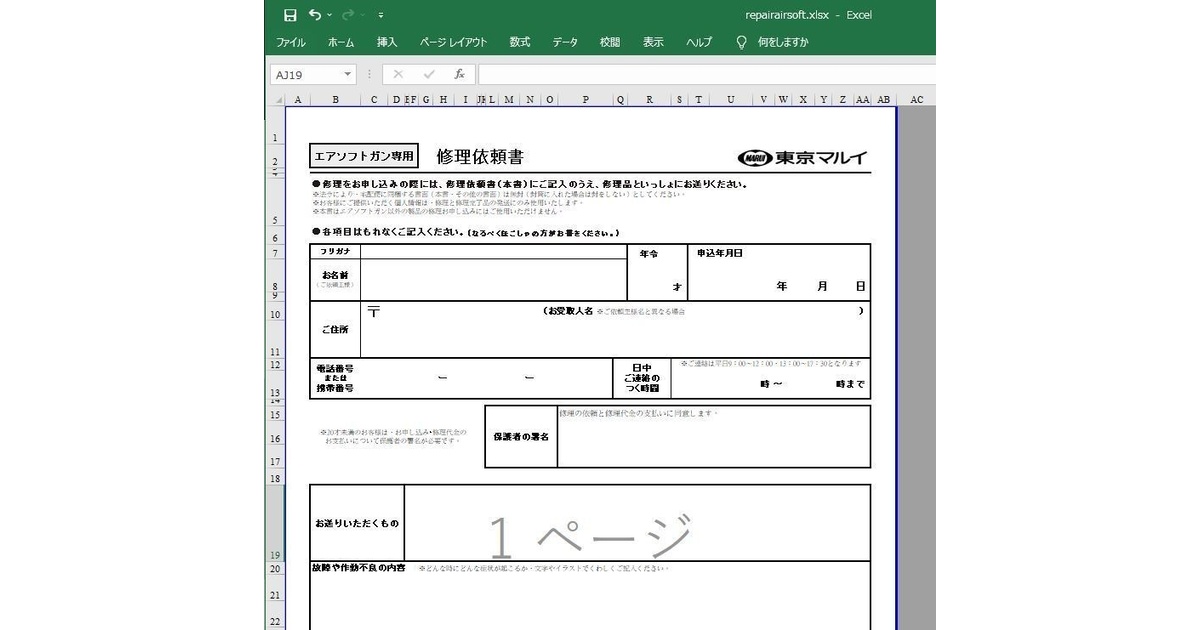Select column U by clicking its header

tap(731, 99)
